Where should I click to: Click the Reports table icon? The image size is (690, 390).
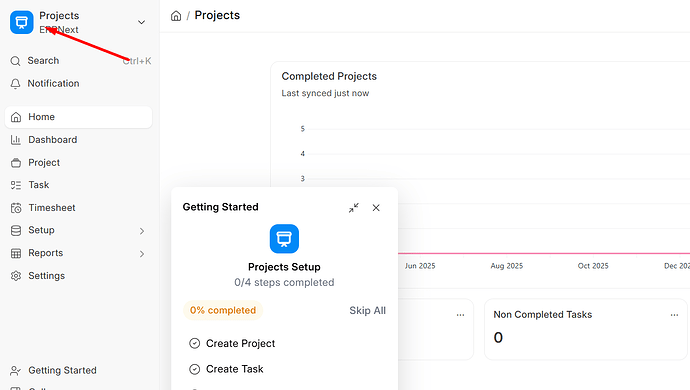click(x=16, y=254)
